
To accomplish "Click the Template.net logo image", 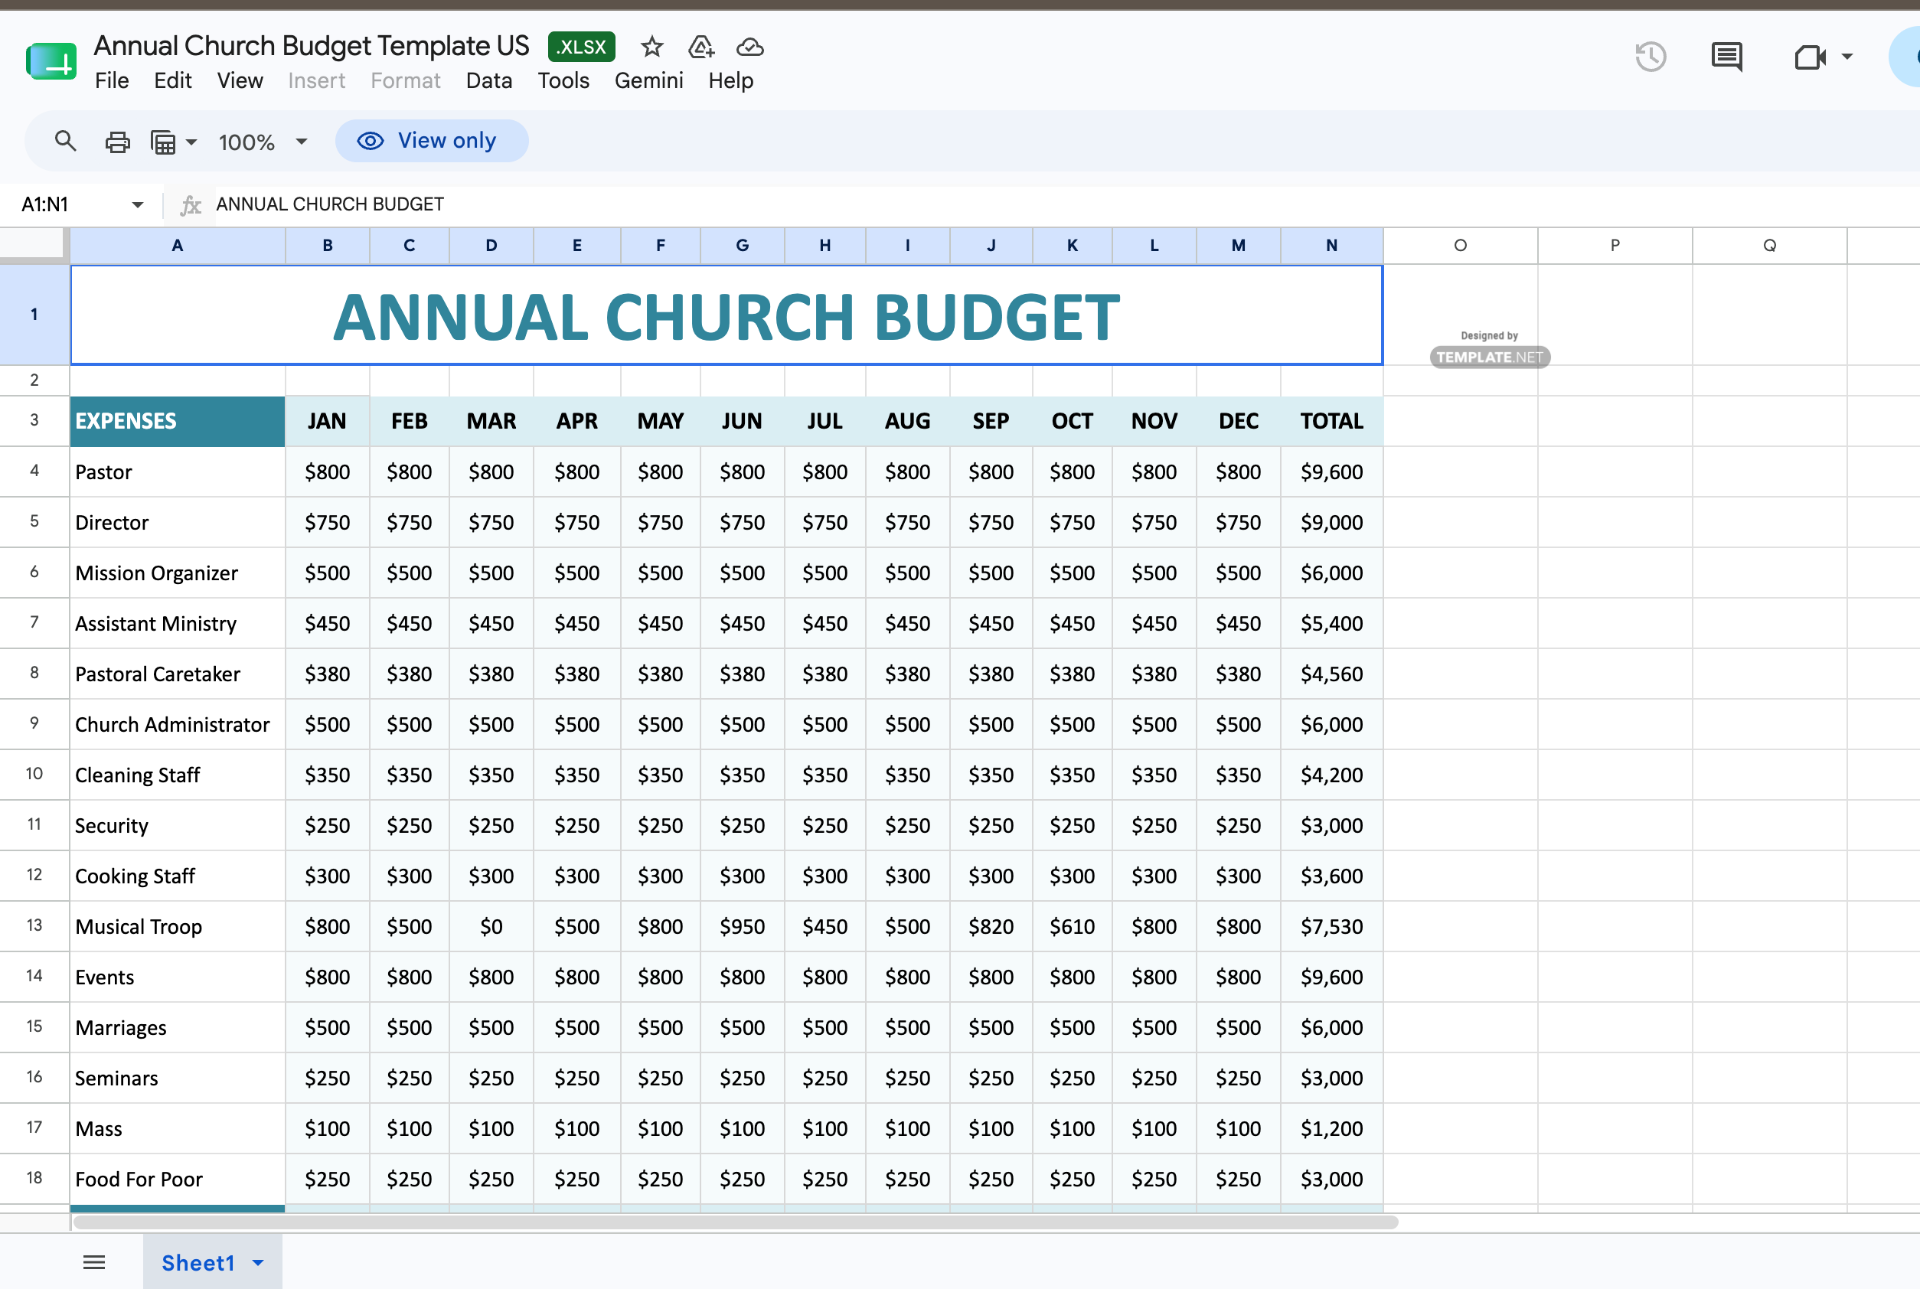I will pyautogui.click(x=1489, y=349).
